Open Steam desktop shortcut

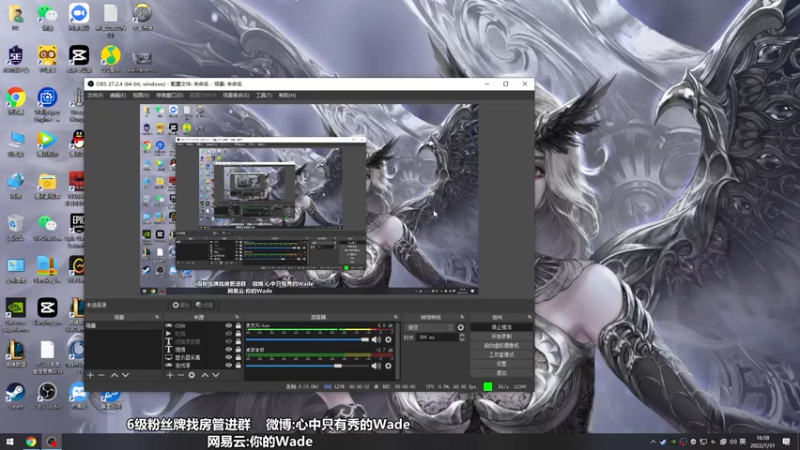(x=15, y=397)
